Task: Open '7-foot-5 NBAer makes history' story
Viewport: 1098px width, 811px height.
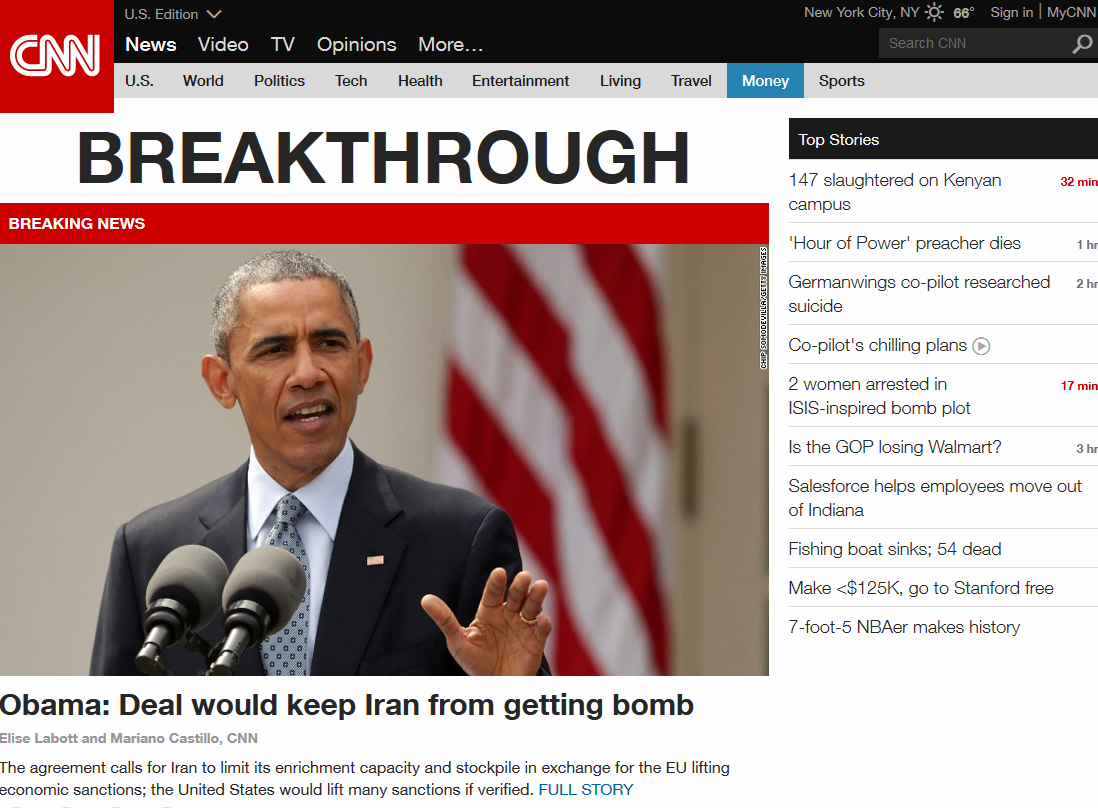Action: tap(904, 628)
